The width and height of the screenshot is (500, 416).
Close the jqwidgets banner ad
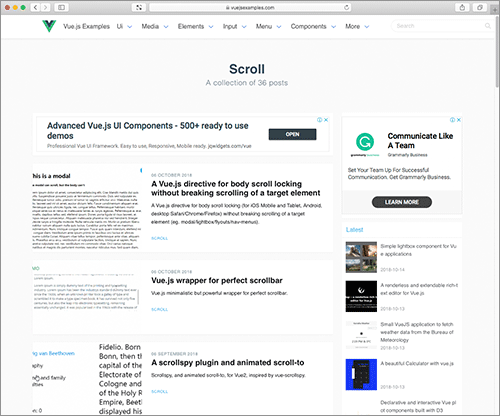(326, 120)
